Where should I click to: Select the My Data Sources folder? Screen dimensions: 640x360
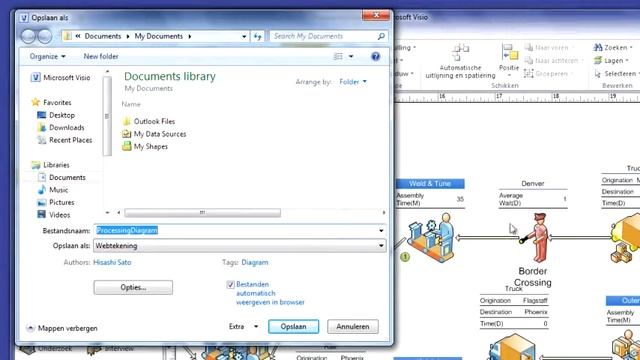154,134
